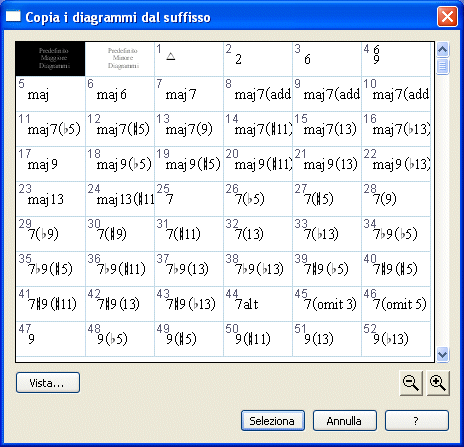464x447 pixels.
Task: Select the 7(omit 3) suffix cell
Action: pyautogui.click(x=327, y=304)
